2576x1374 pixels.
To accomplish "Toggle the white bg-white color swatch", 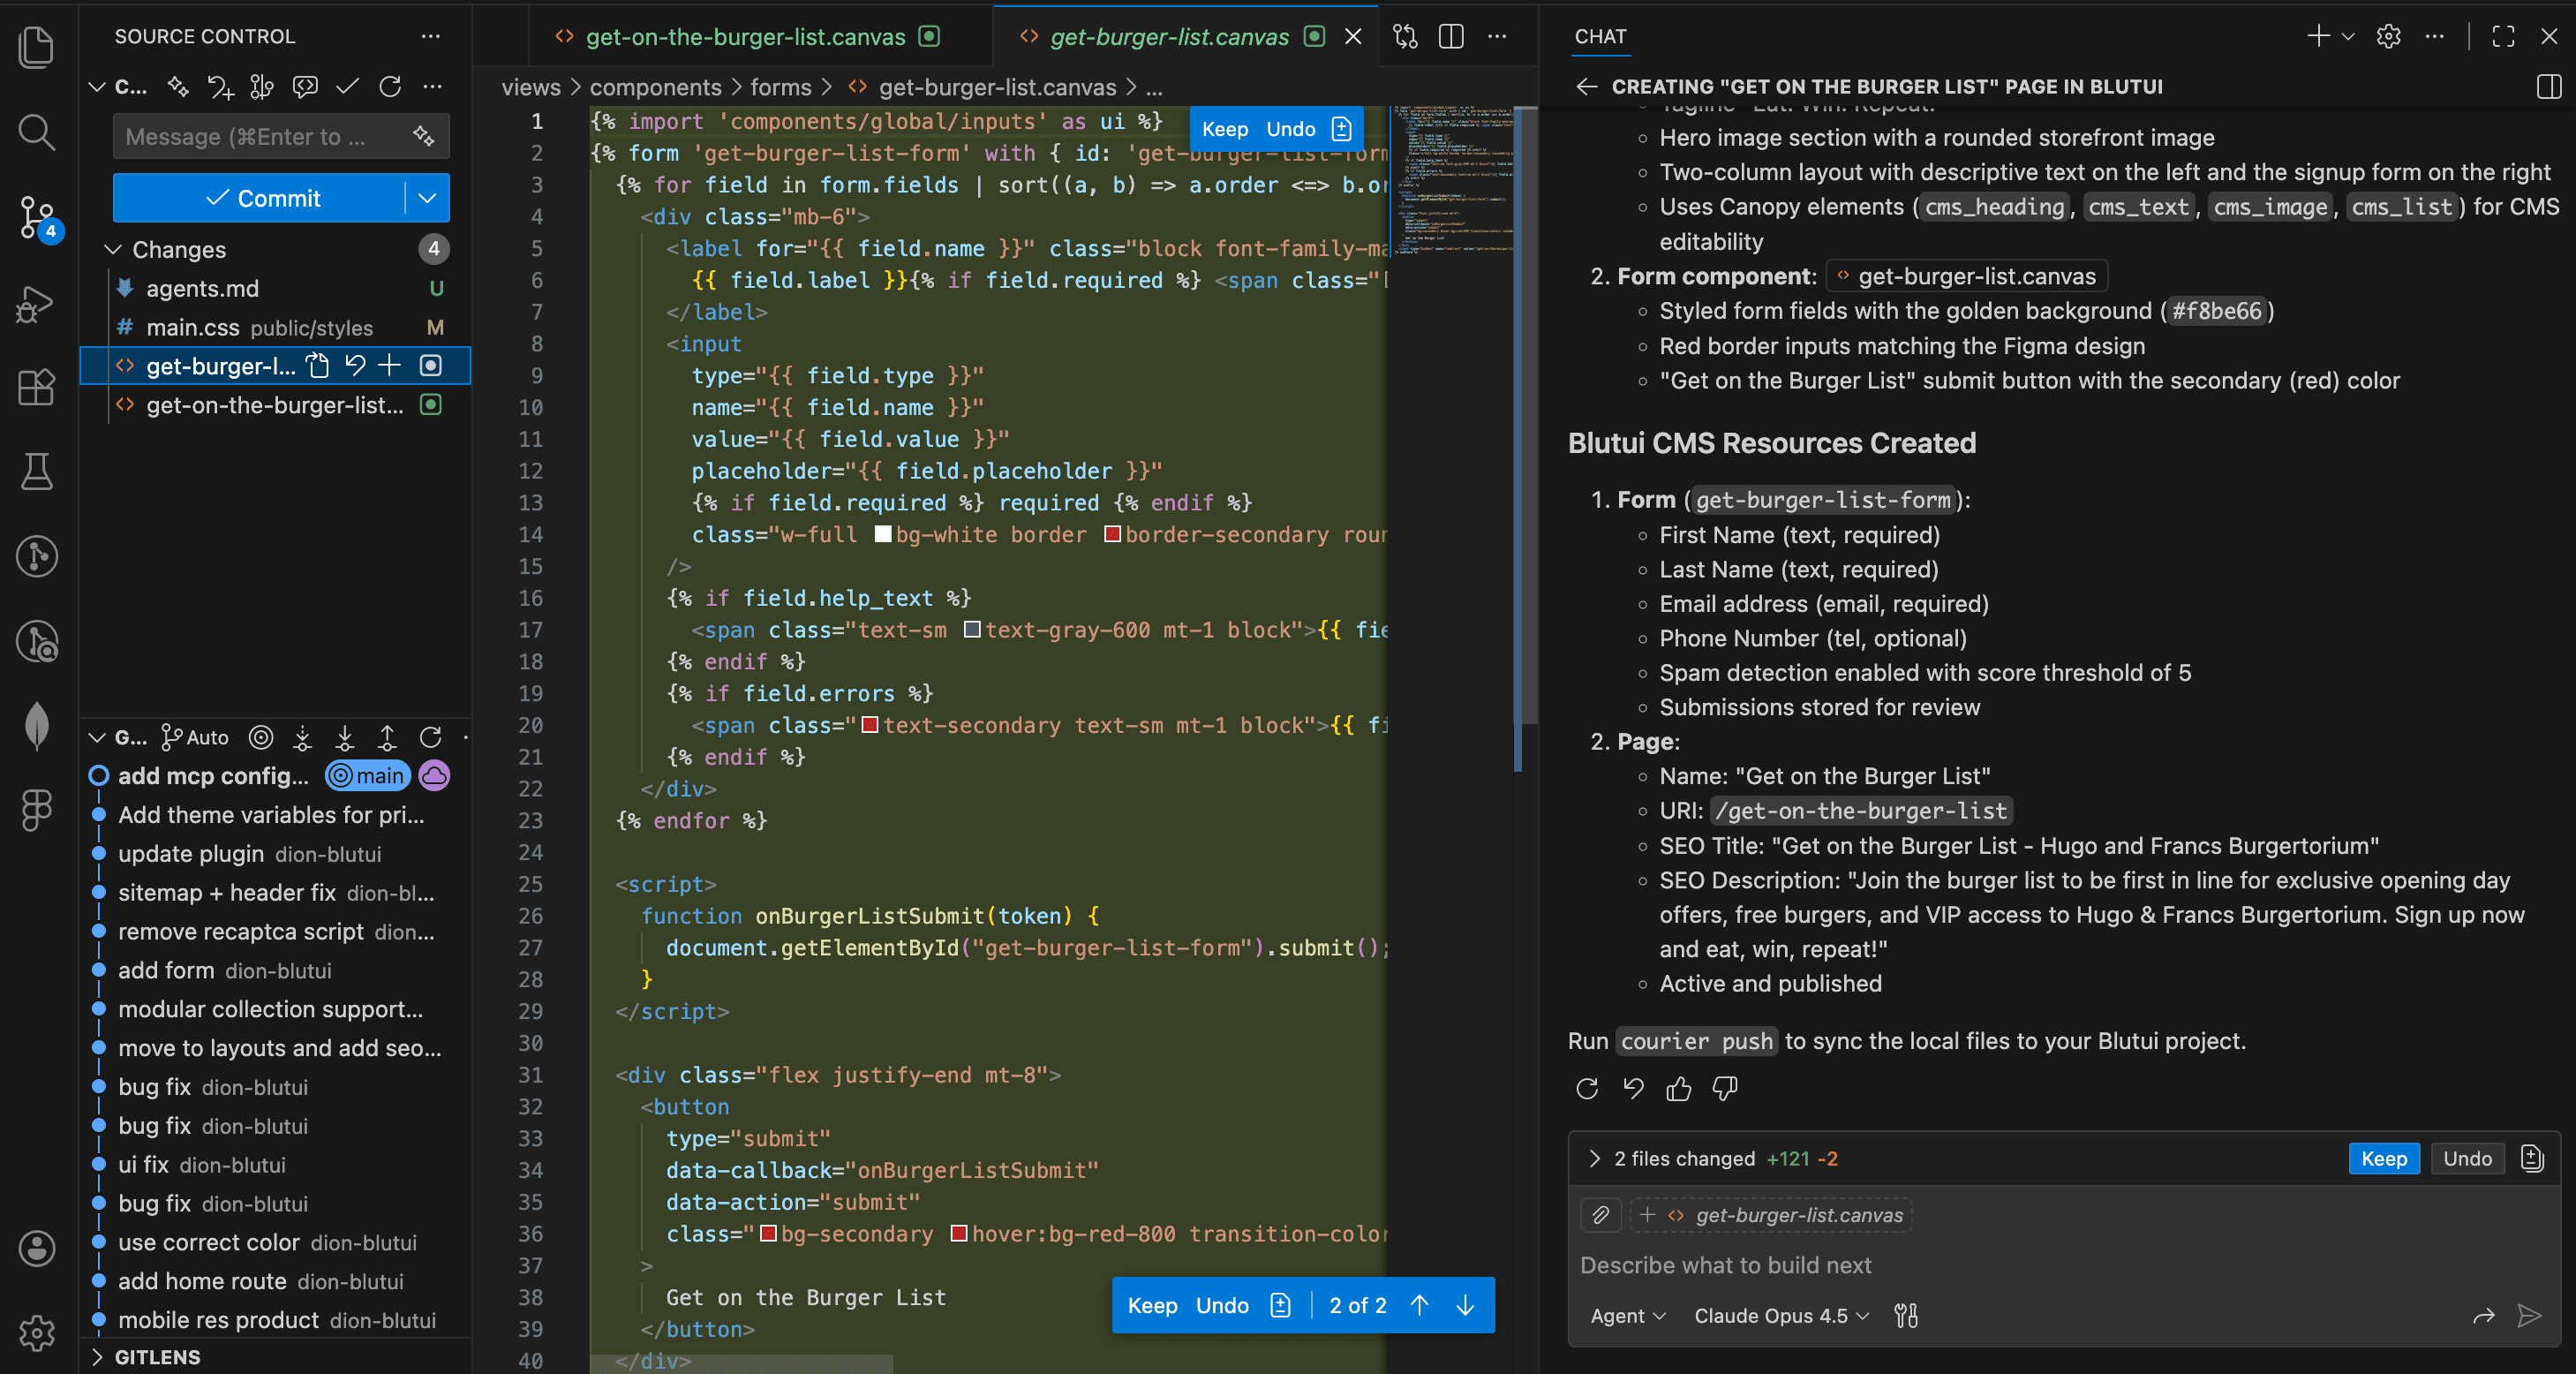I will click(883, 535).
